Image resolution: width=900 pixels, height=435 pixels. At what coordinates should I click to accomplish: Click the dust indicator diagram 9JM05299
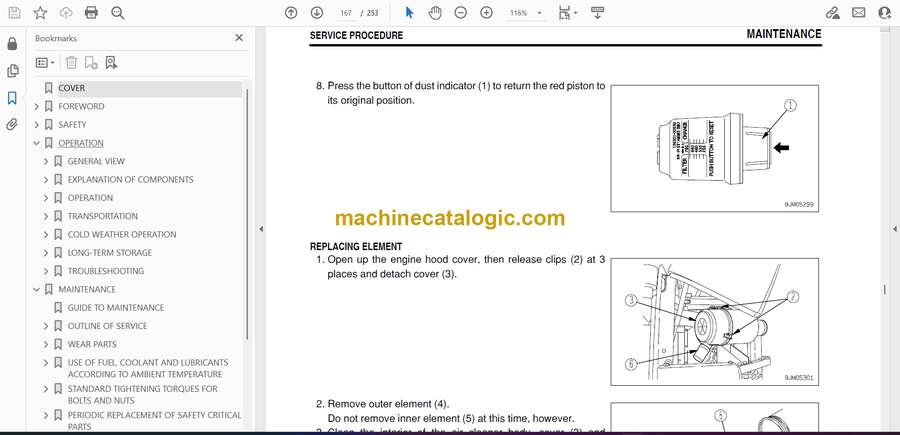tap(715, 148)
